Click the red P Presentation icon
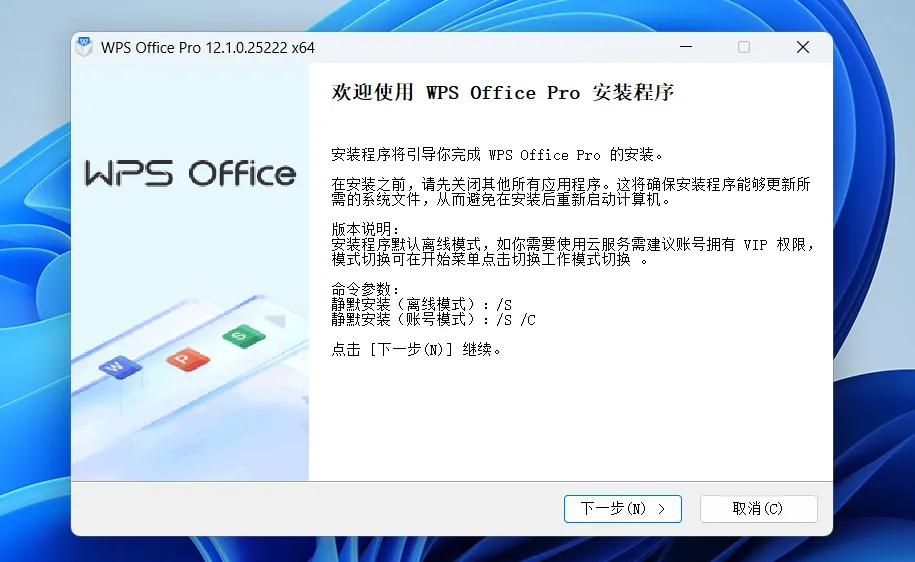The image size is (915, 562). click(x=188, y=359)
